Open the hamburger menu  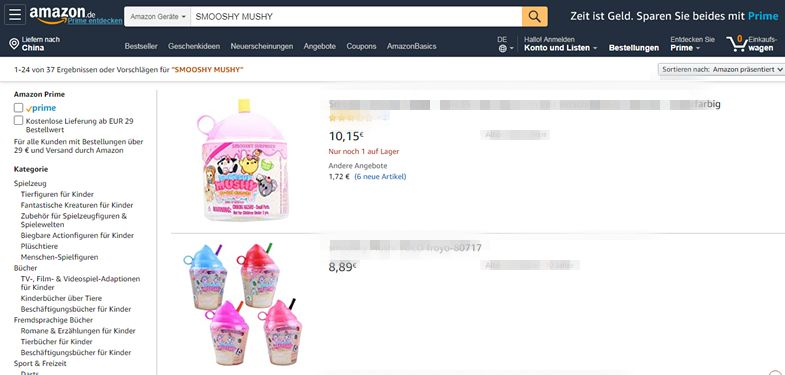(x=15, y=15)
